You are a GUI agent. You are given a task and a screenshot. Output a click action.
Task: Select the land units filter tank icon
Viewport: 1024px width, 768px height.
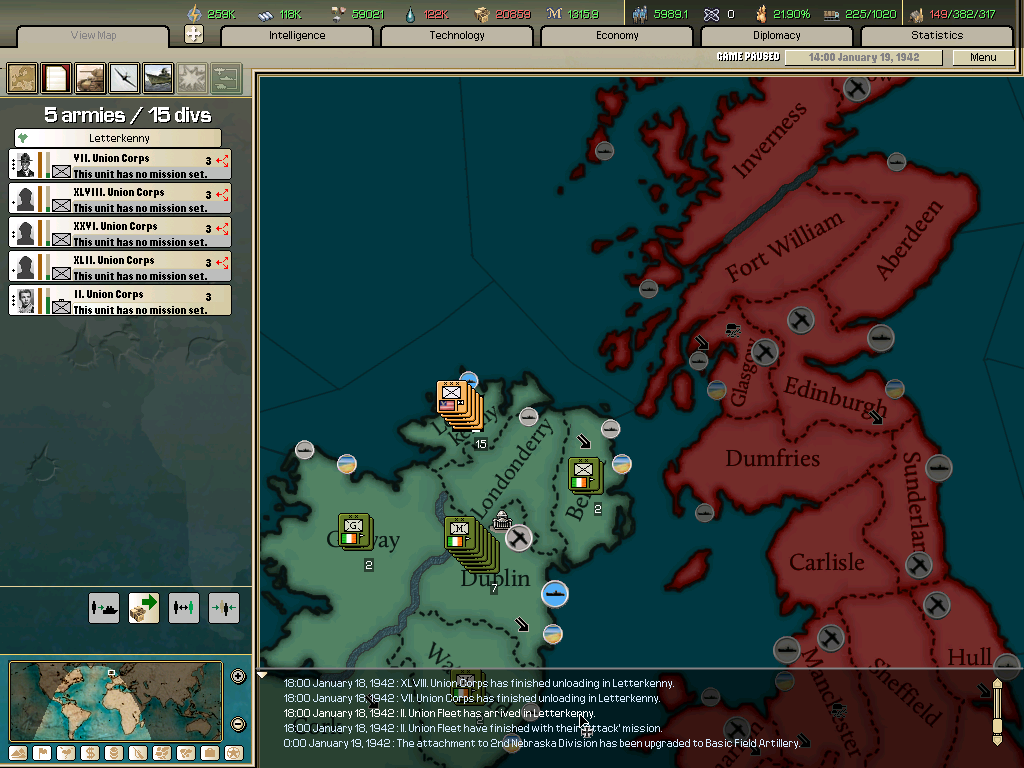tap(89, 77)
